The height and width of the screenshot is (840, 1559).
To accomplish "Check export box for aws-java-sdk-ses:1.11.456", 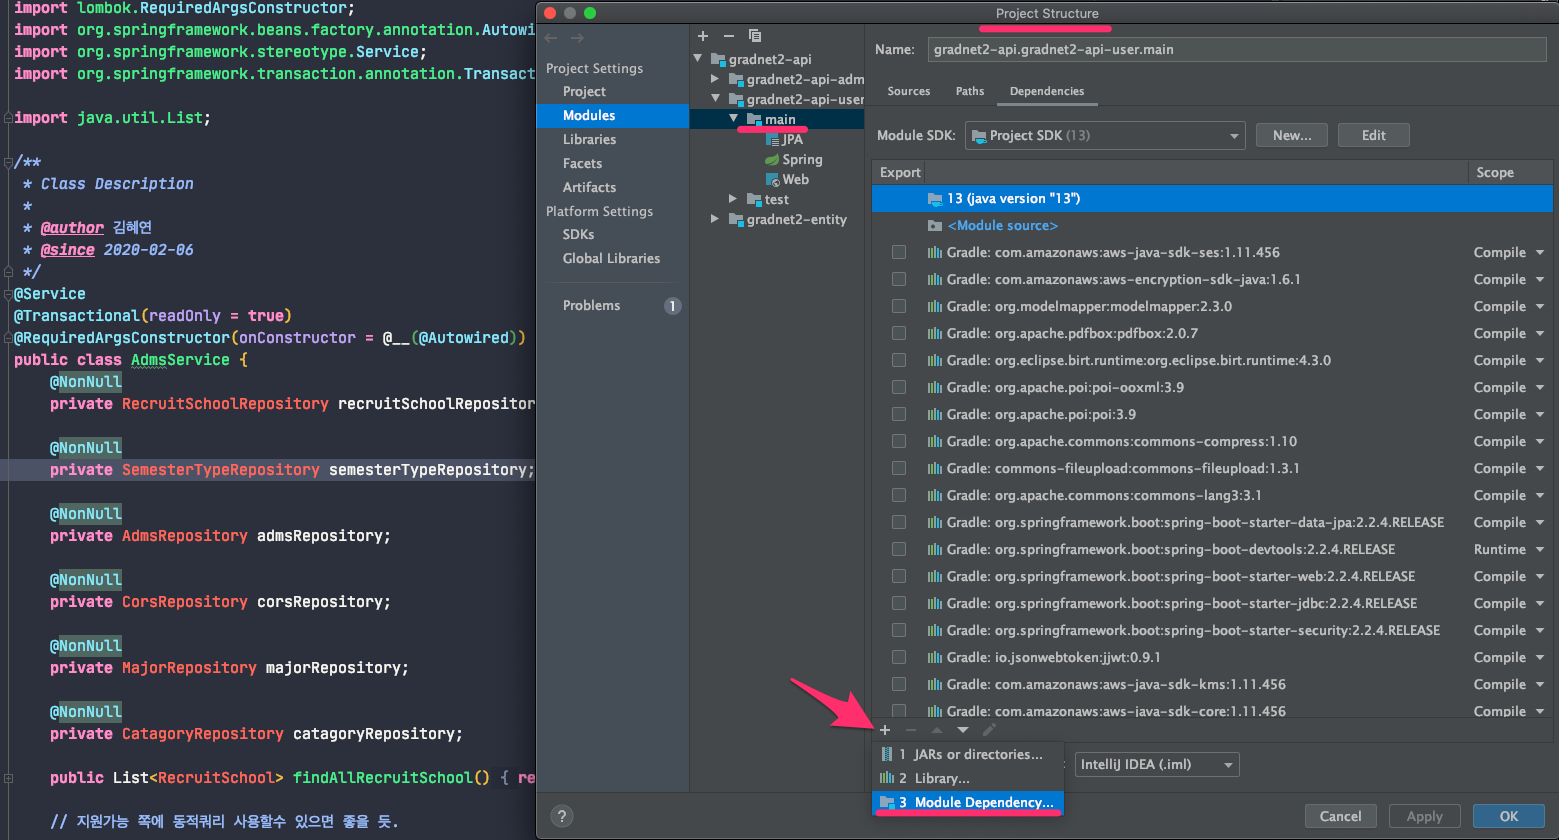I will click(899, 253).
